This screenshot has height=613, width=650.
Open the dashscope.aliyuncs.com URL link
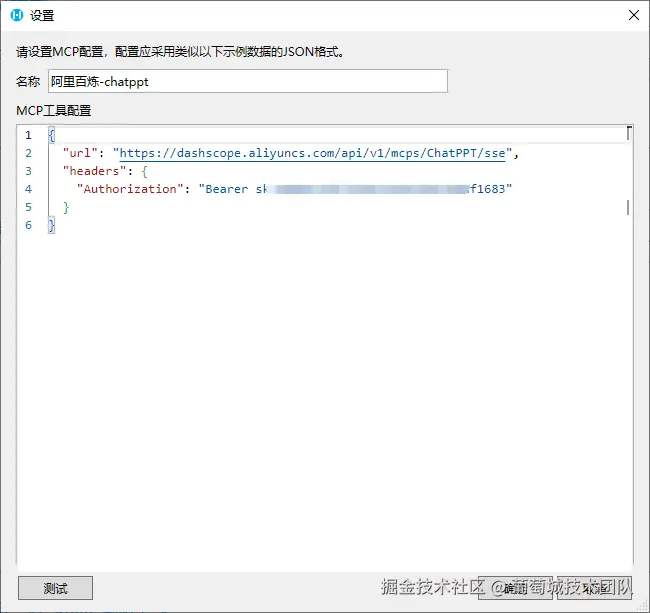point(312,153)
